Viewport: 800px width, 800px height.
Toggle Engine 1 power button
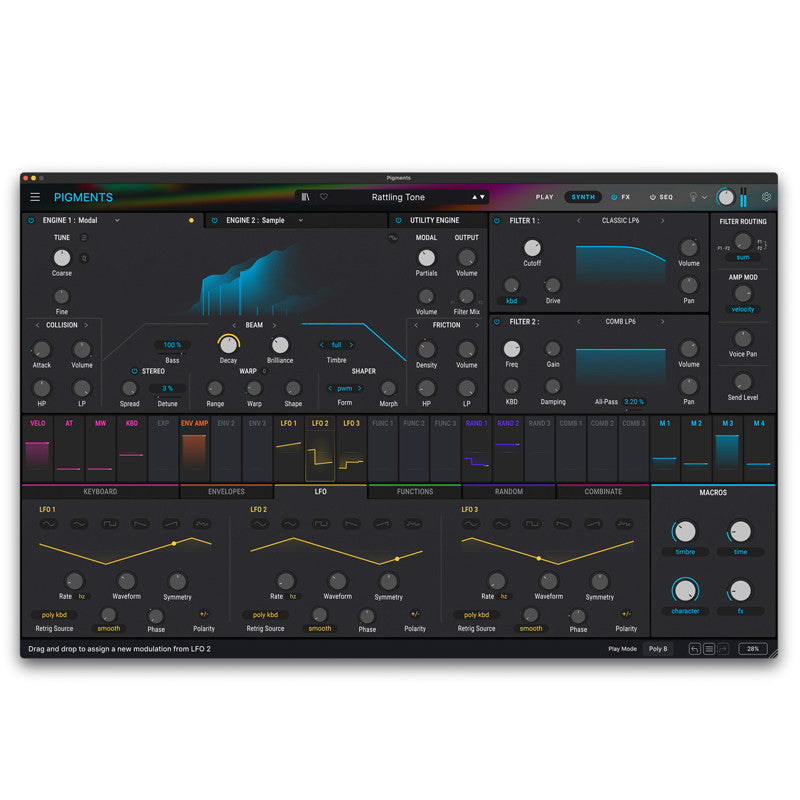click(x=31, y=220)
